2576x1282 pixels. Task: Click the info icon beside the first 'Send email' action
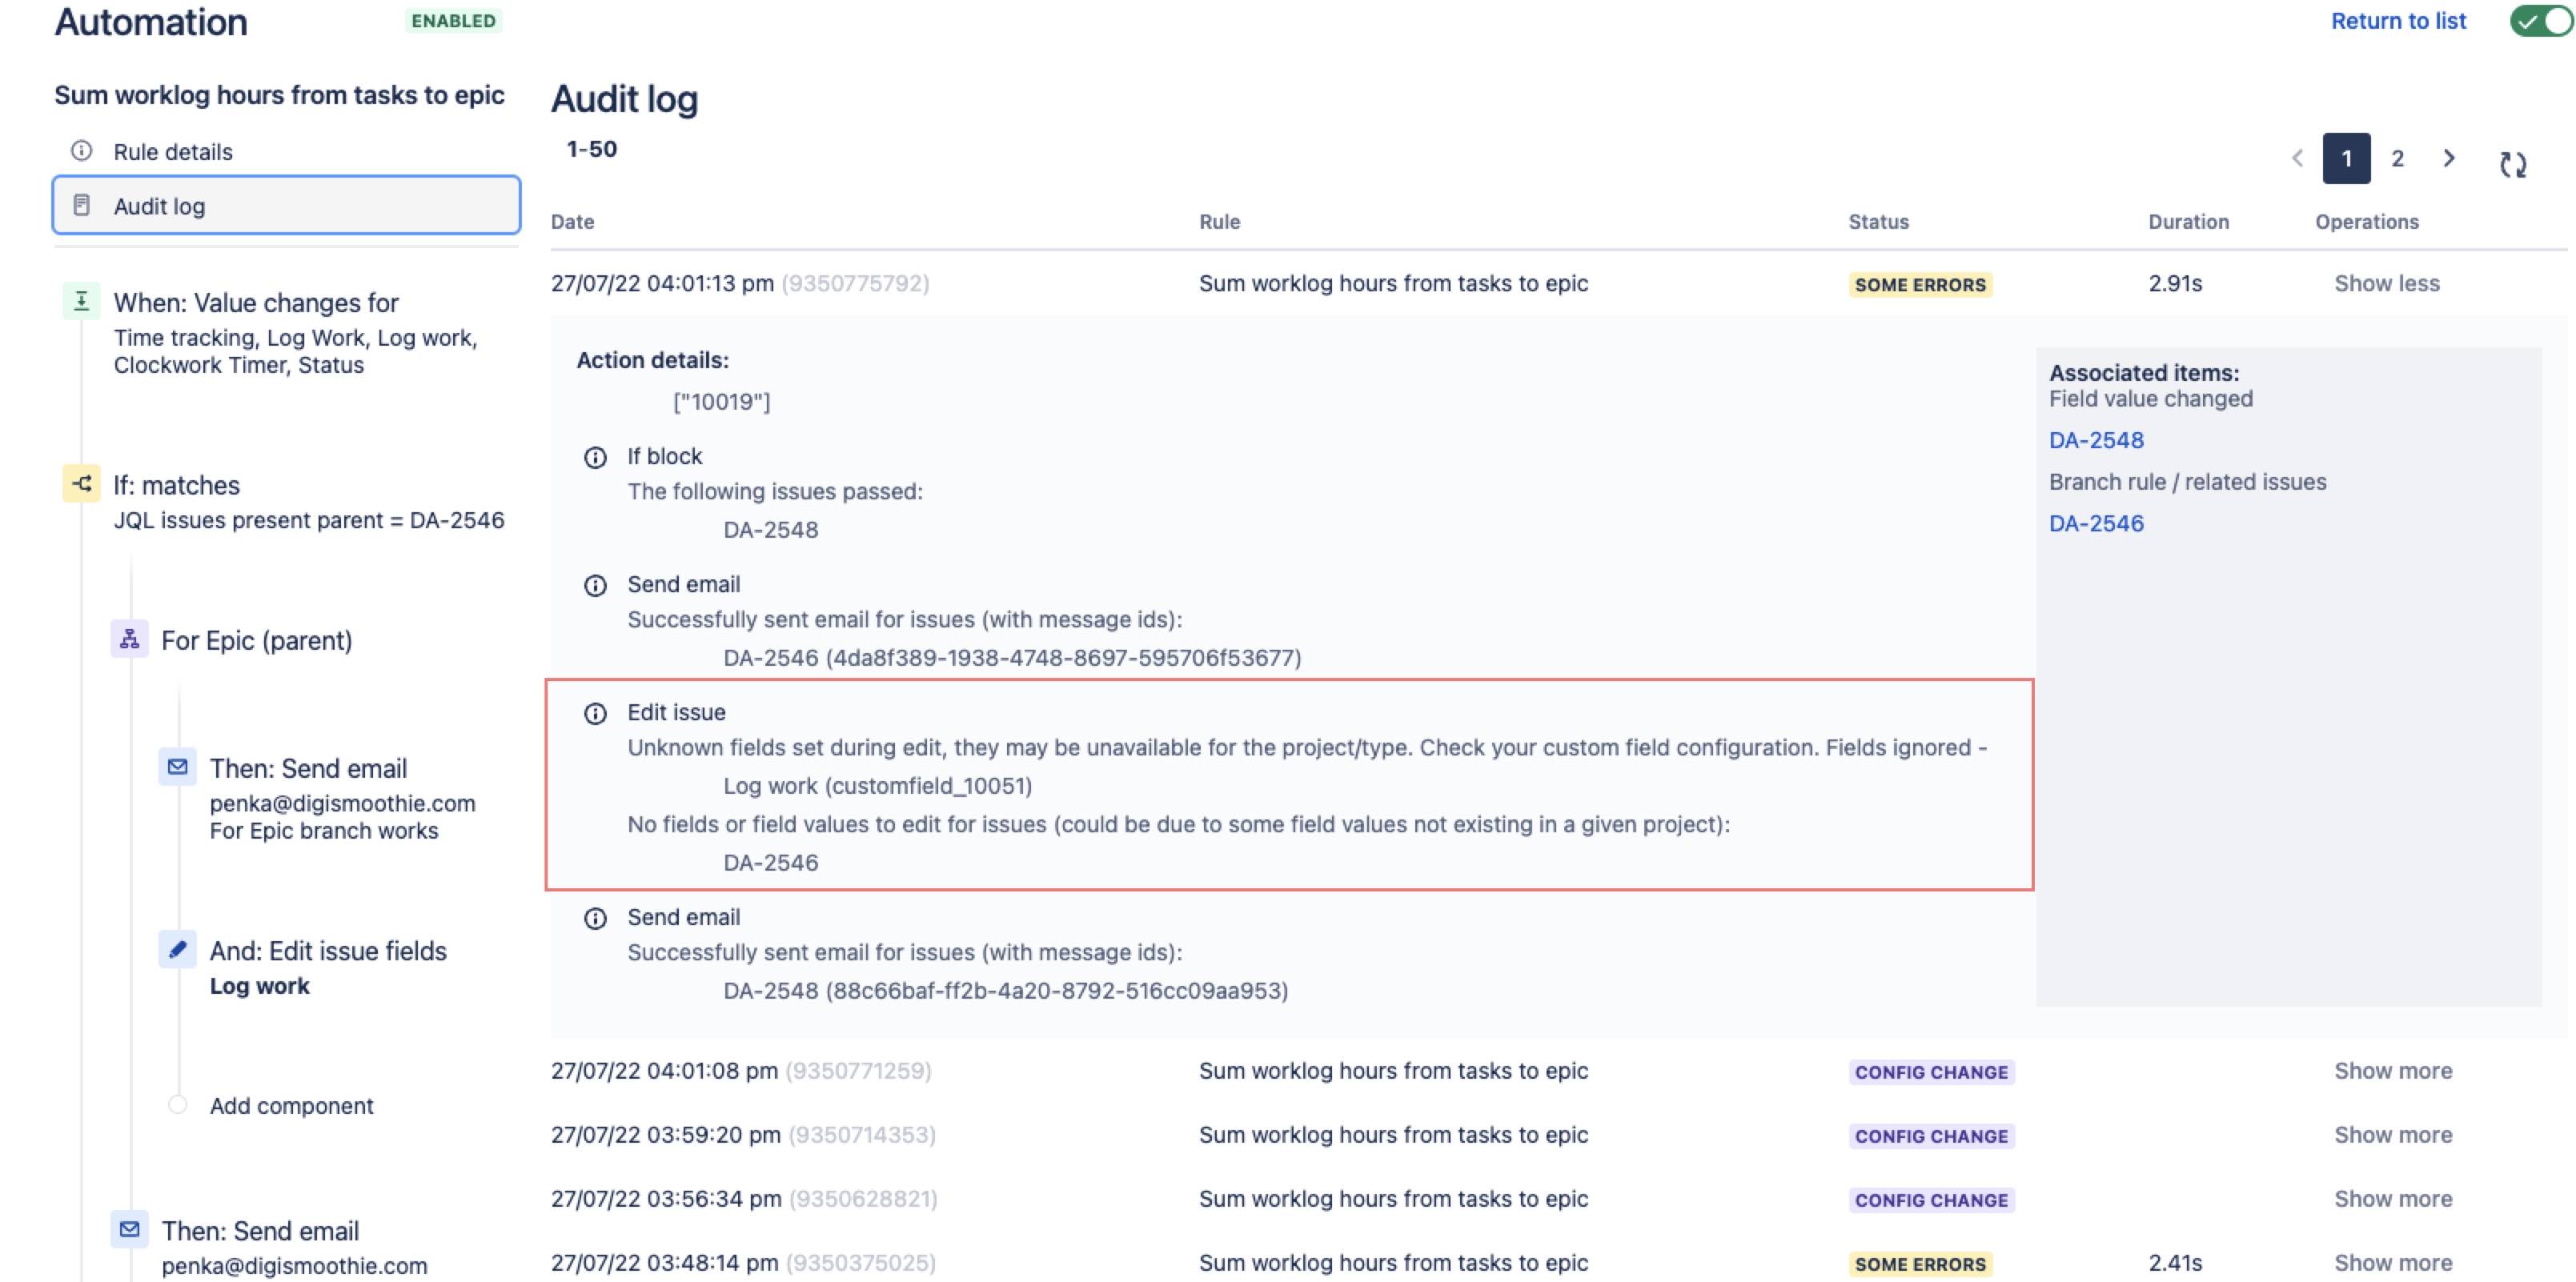[x=595, y=585]
